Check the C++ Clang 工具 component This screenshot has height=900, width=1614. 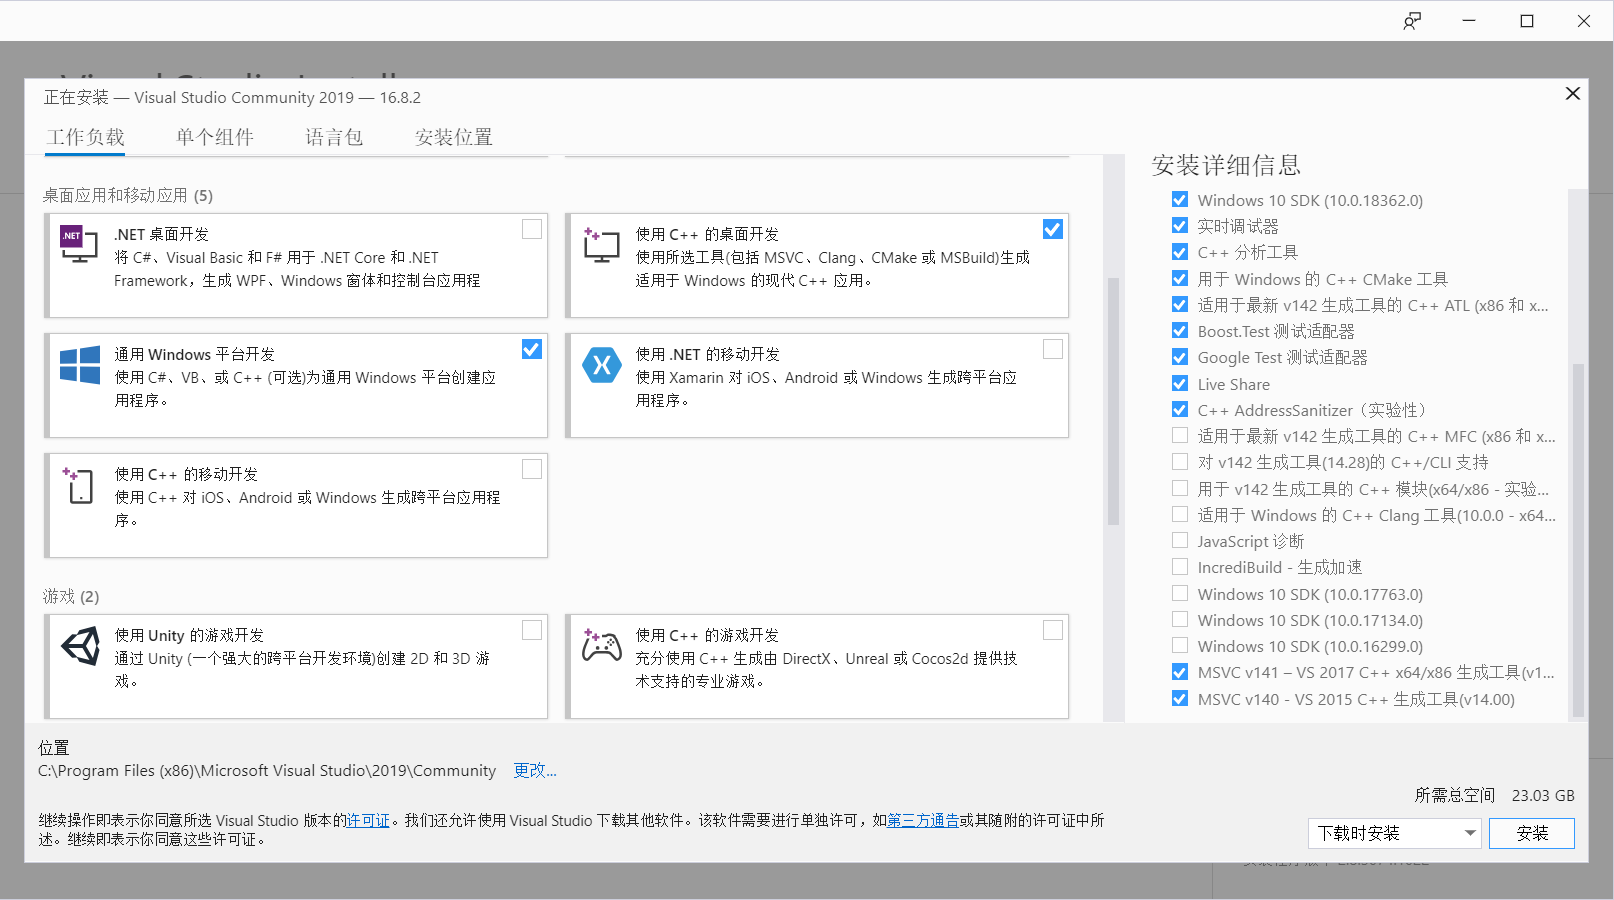1180,514
